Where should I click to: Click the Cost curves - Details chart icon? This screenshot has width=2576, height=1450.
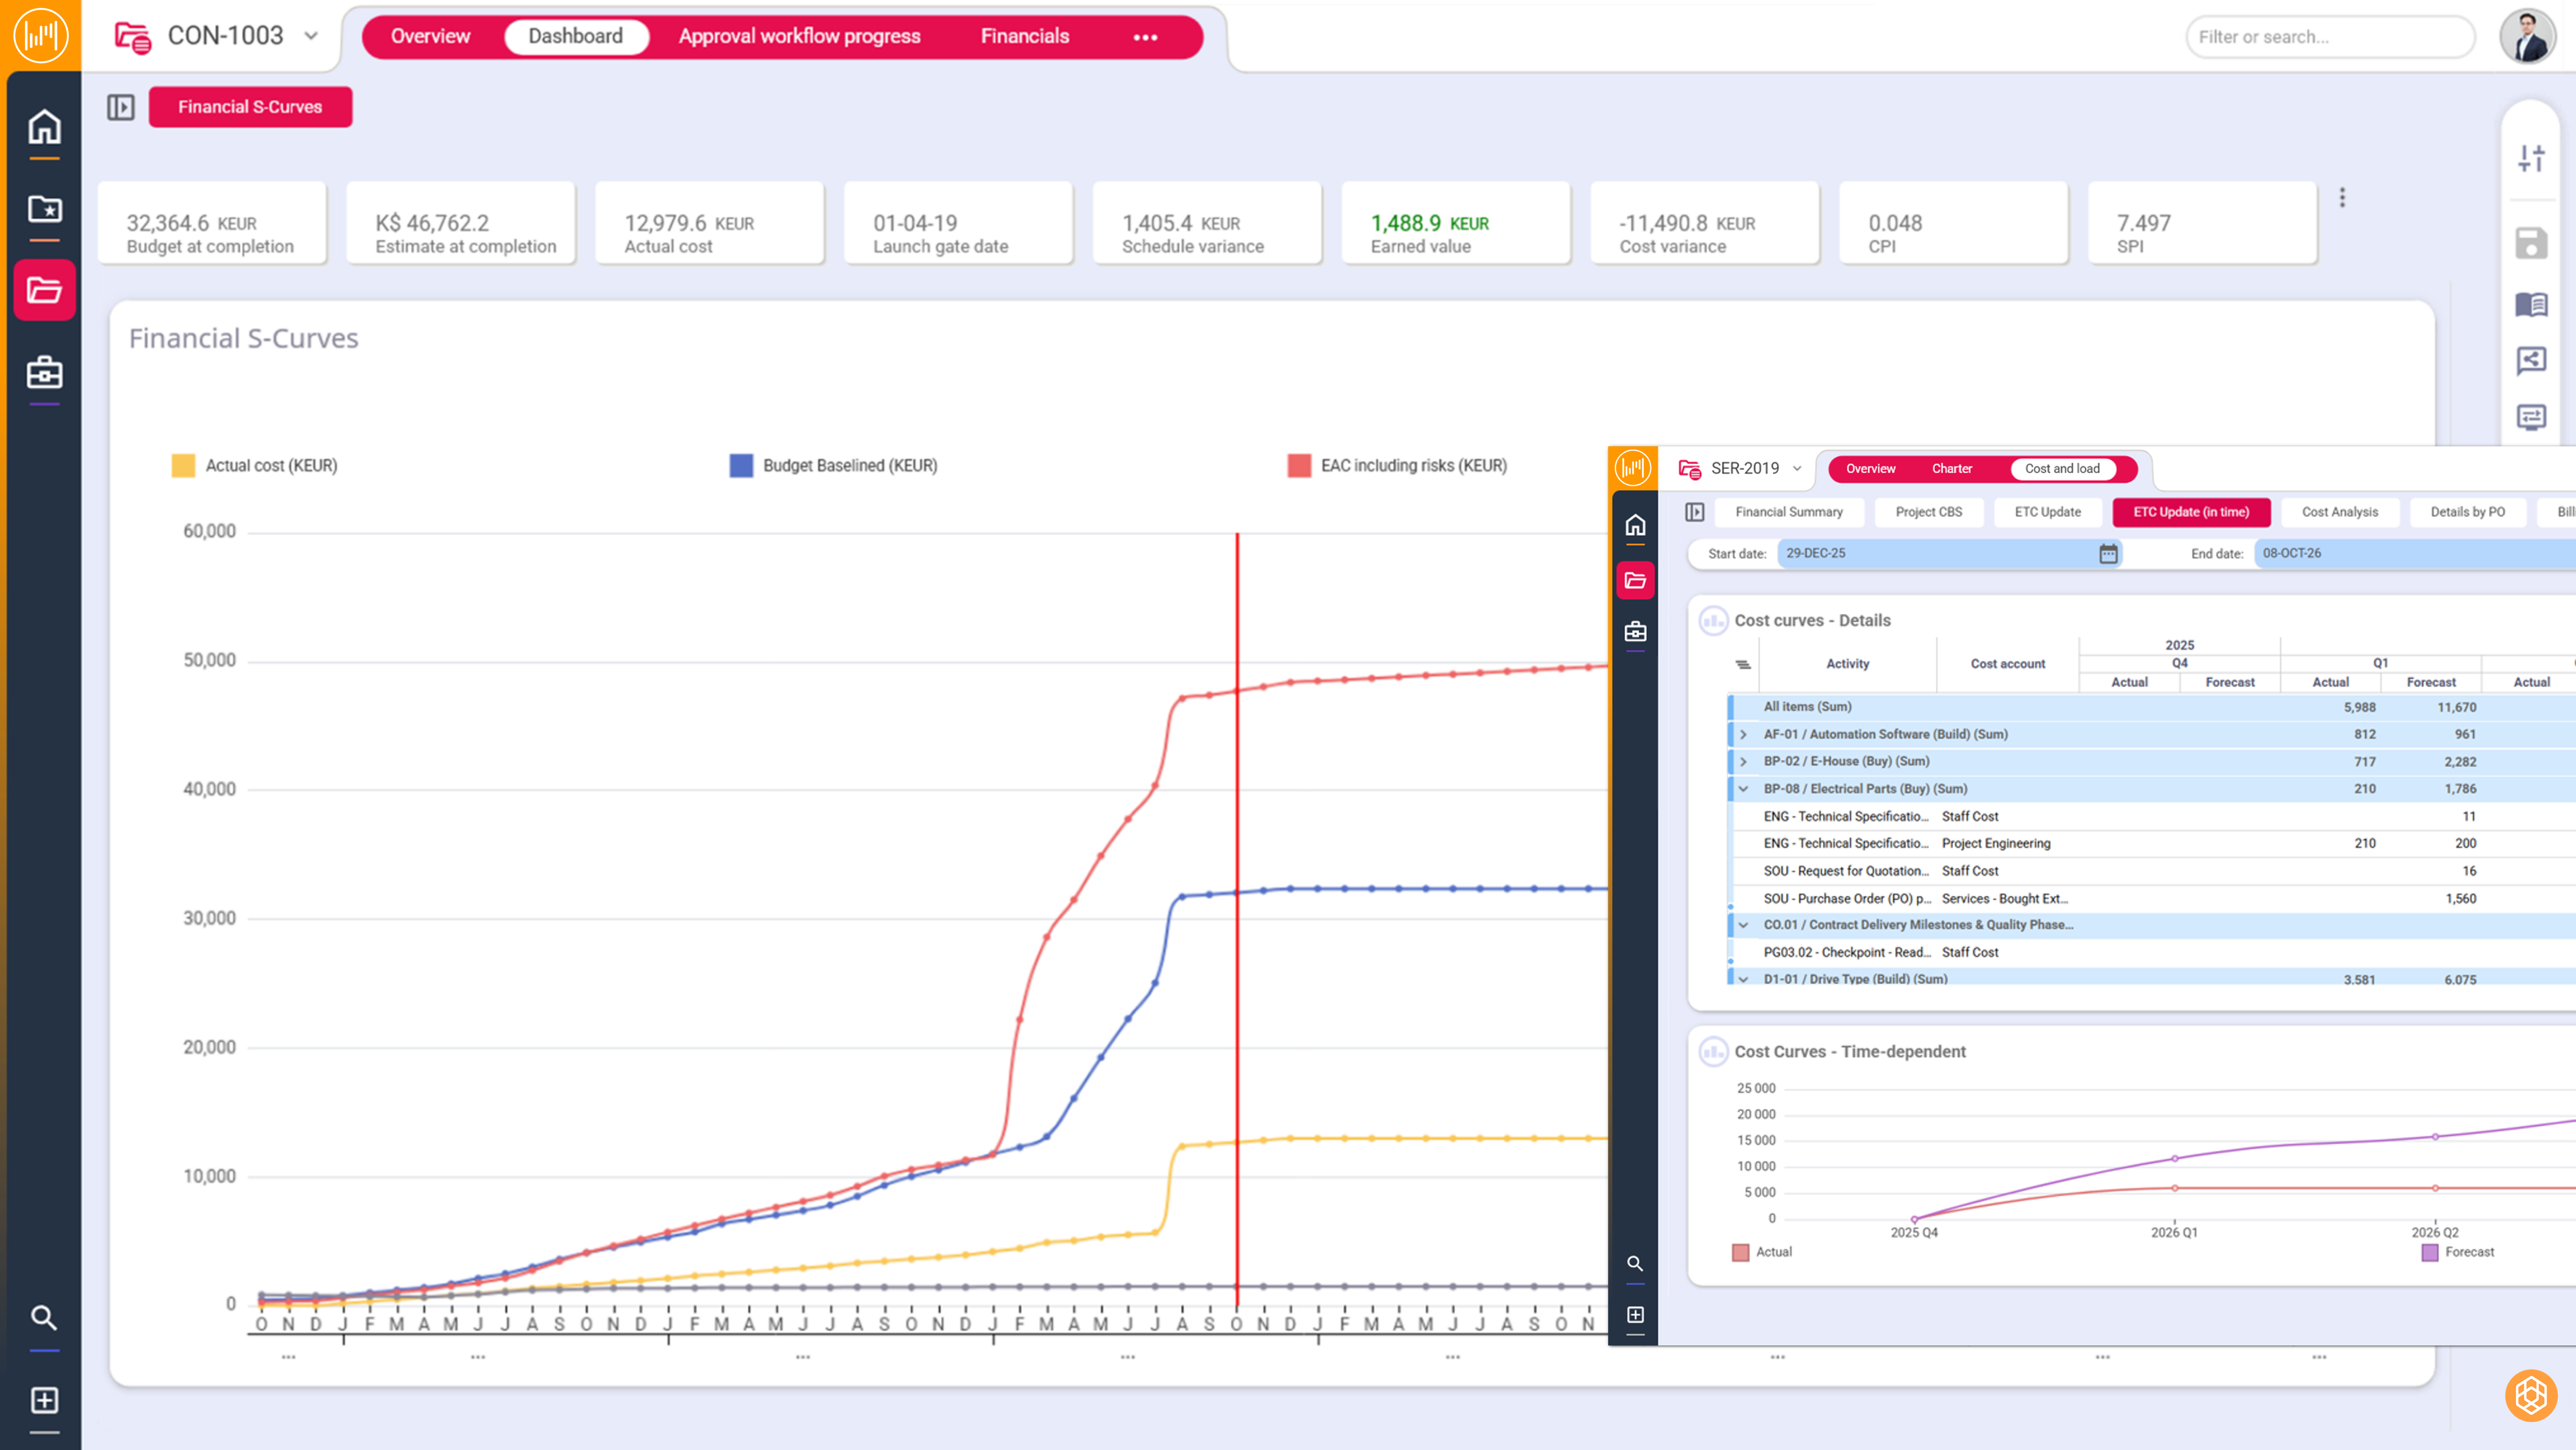(1713, 621)
